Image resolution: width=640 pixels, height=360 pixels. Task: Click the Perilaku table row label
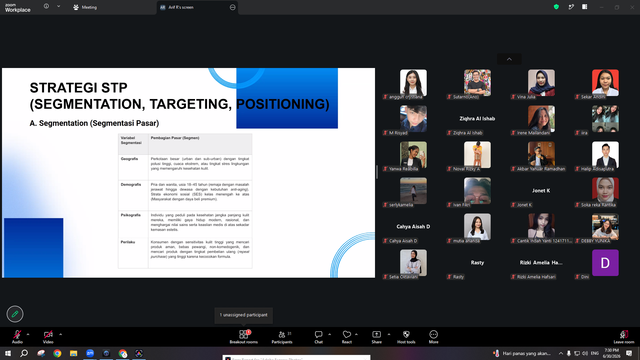click(x=128, y=242)
